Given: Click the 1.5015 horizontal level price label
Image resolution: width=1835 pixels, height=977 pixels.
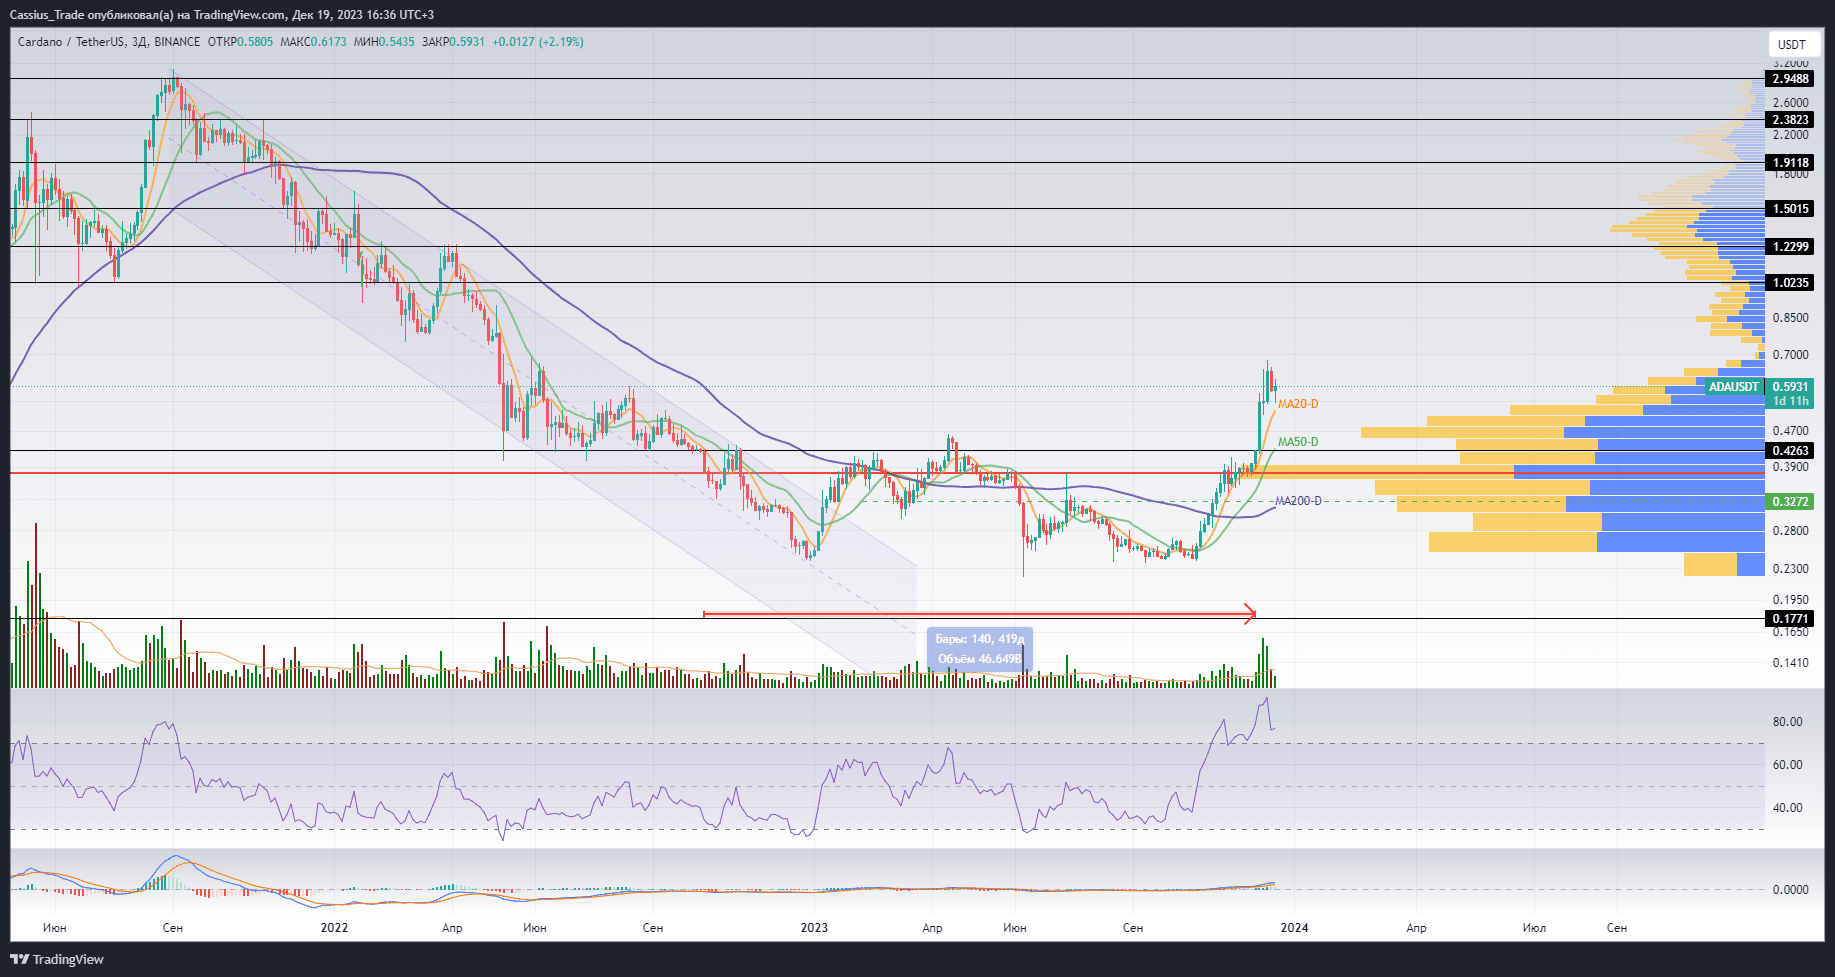Looking at the screenshot, I should click(x=1789, y=209).
